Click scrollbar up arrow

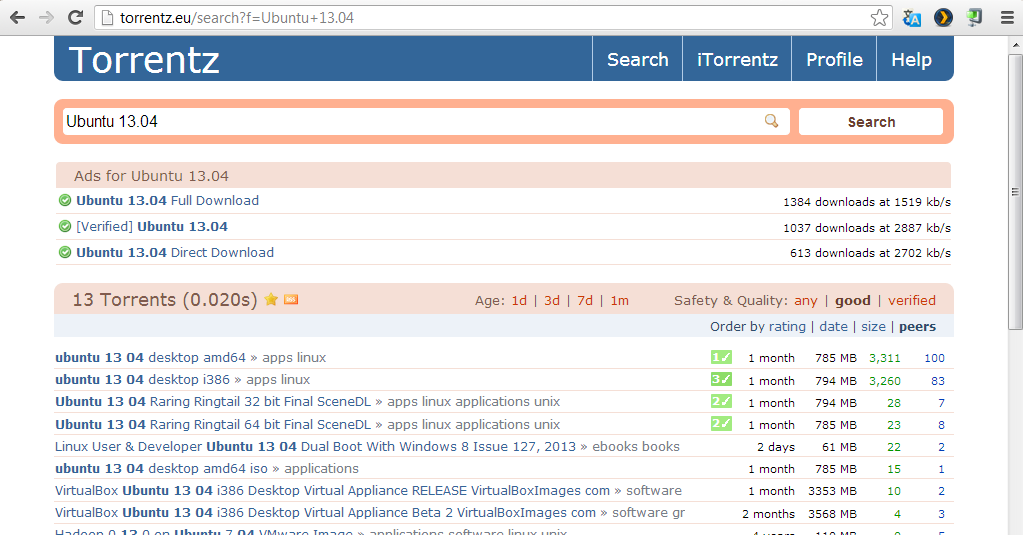point(1015,46)
